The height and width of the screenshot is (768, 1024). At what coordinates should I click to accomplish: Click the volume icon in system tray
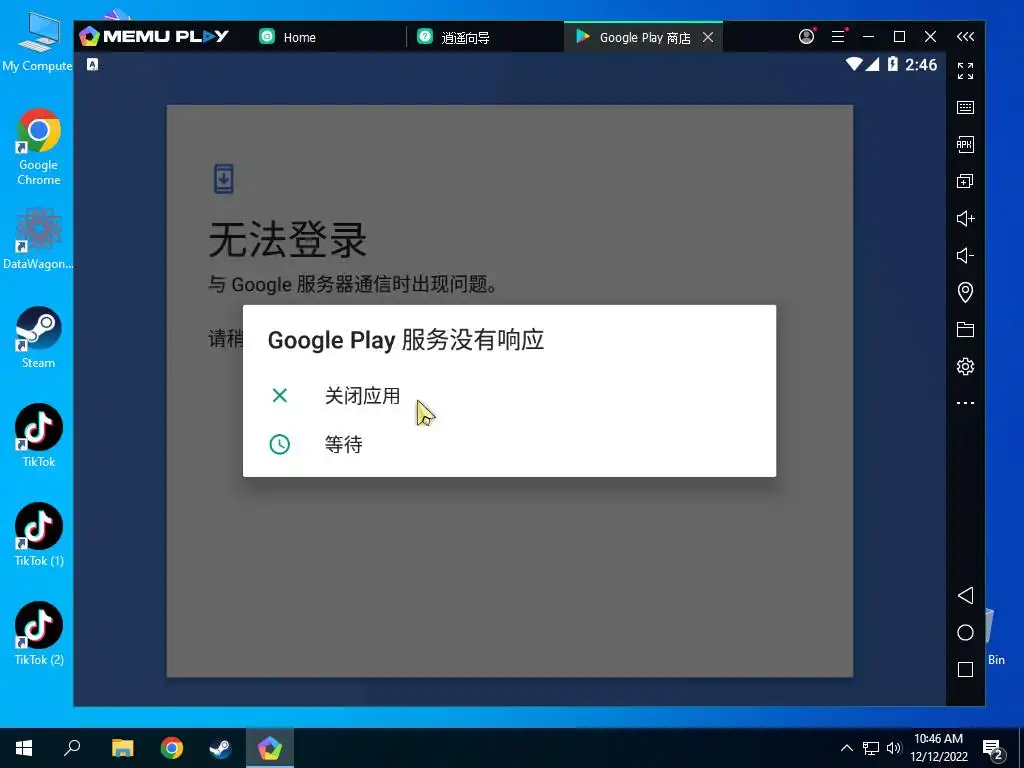point(894,748)
